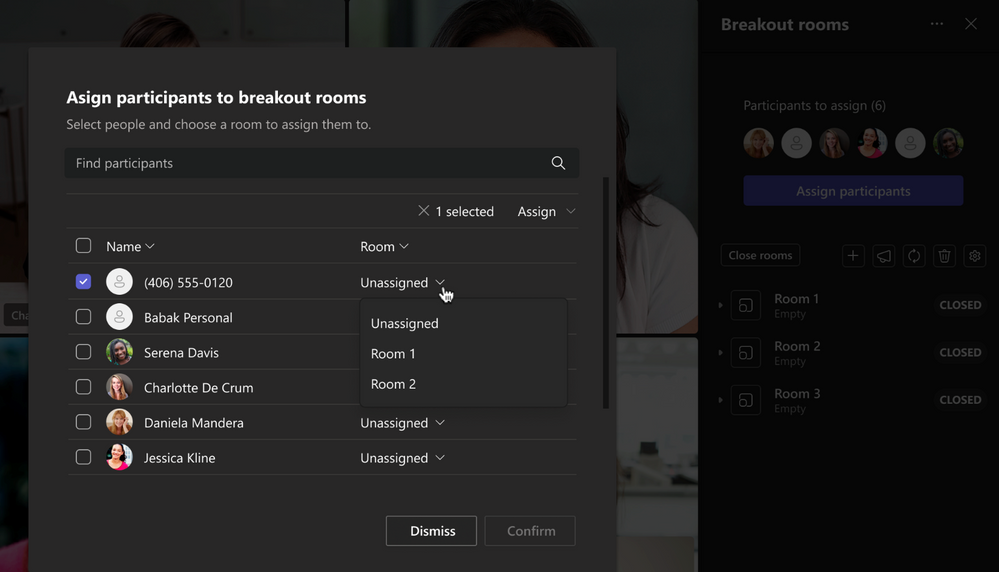
Task: Uncheck the (406) 555-0120 participant checkbox
Action: coord(83,282)
